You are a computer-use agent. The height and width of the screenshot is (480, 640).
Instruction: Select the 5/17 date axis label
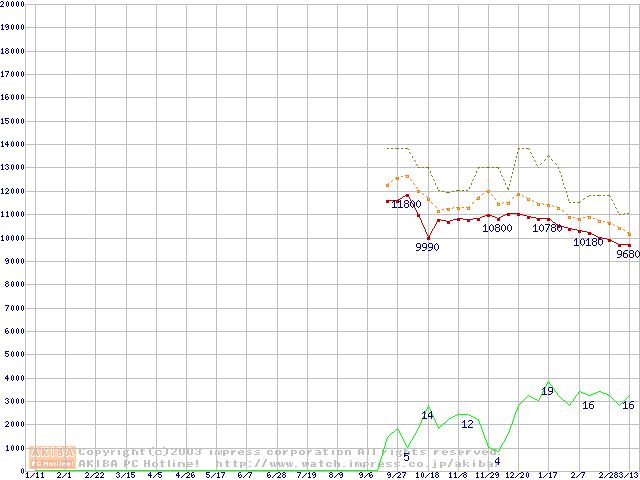(x=215, y=475)
